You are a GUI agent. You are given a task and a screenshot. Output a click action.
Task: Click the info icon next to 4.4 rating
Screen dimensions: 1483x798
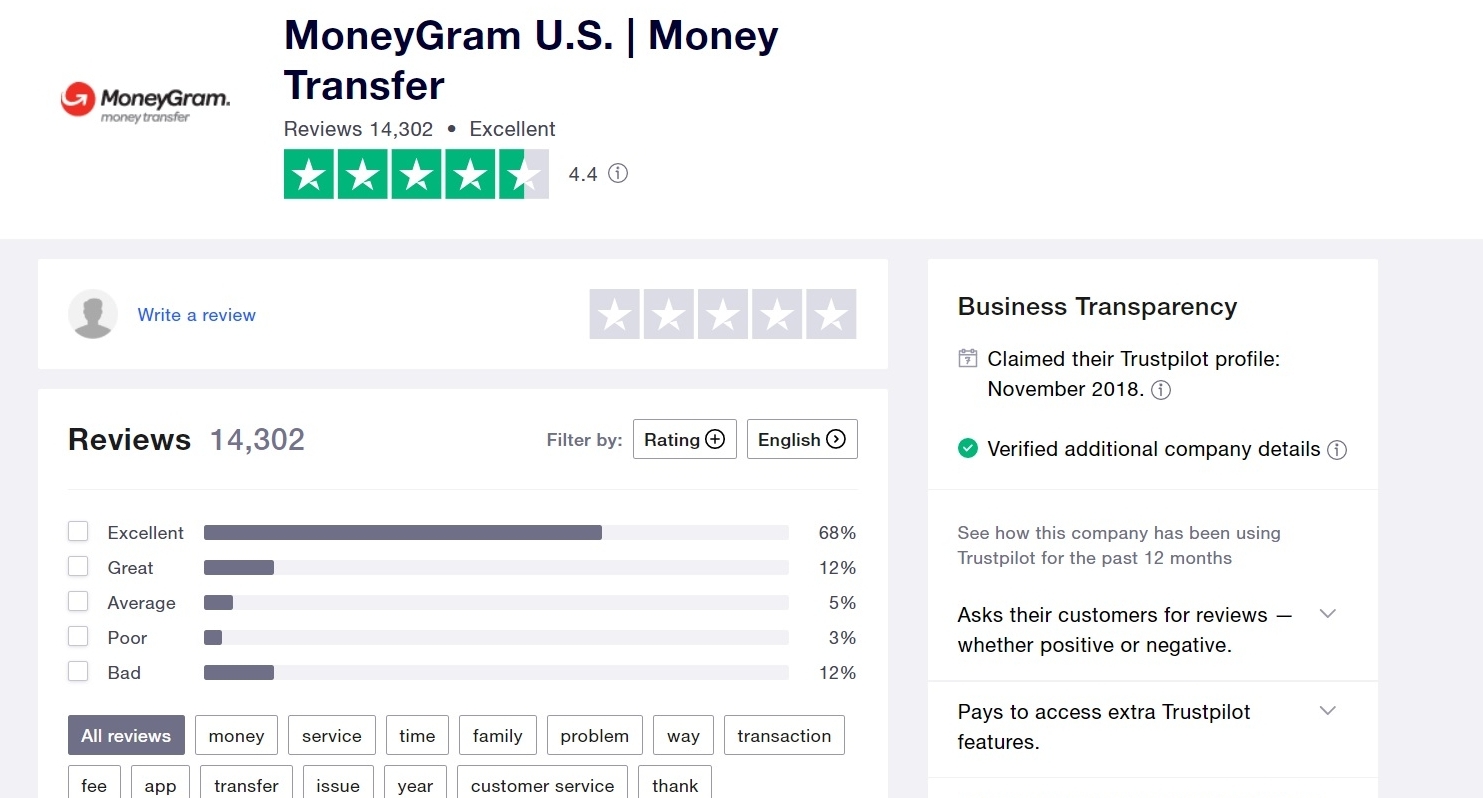(618, 174)
